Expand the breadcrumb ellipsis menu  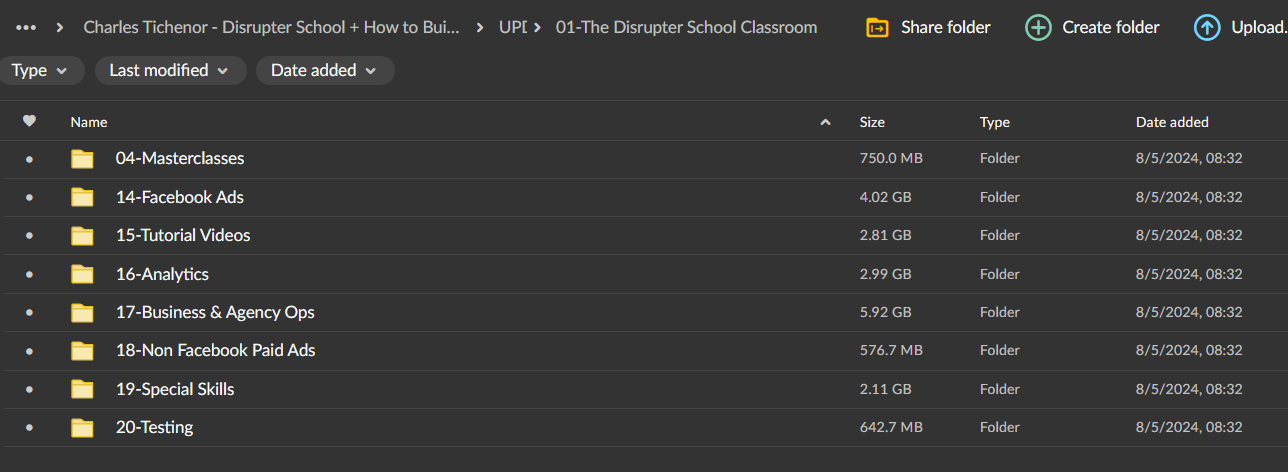click(x=26, y=28)
